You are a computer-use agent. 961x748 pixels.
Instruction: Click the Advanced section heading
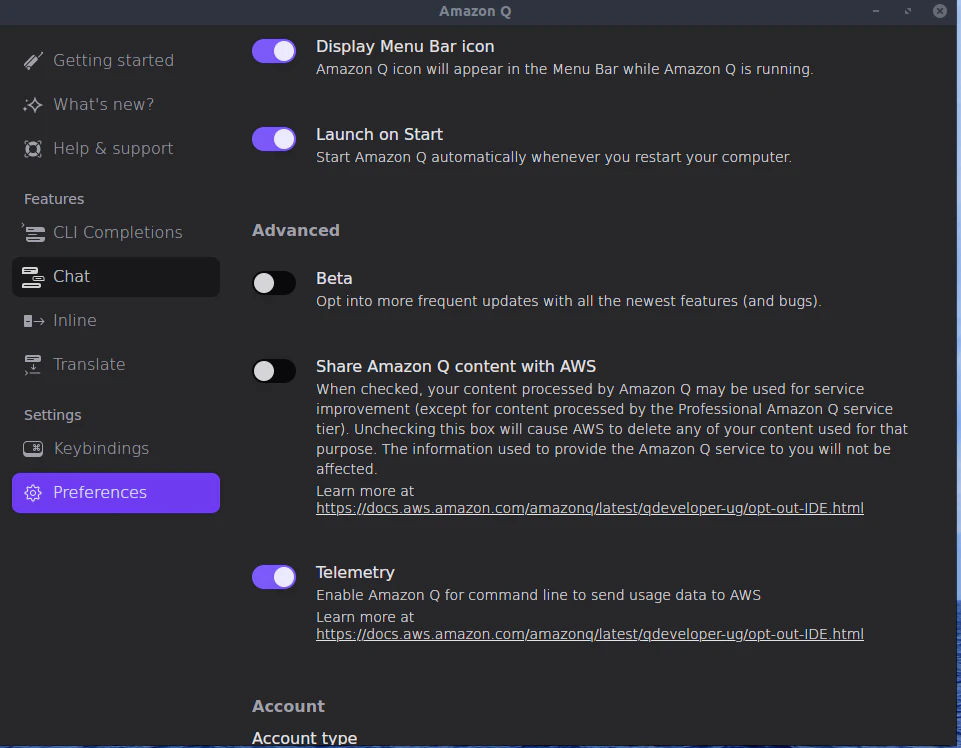pyautogui.click(x=295, y=231)
